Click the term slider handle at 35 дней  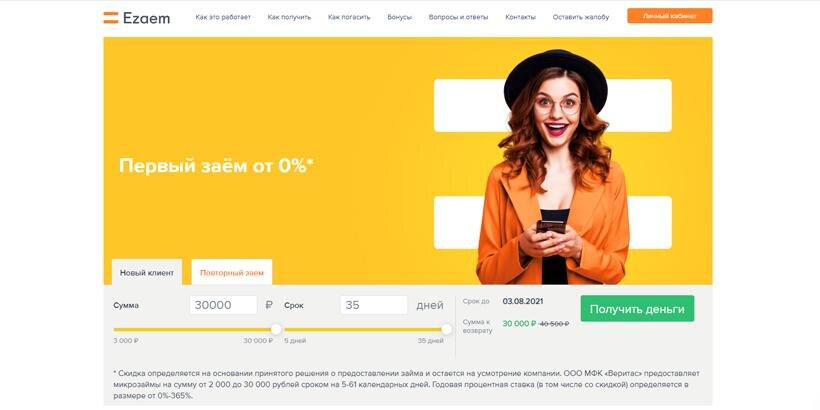click(x=447, y=329)
